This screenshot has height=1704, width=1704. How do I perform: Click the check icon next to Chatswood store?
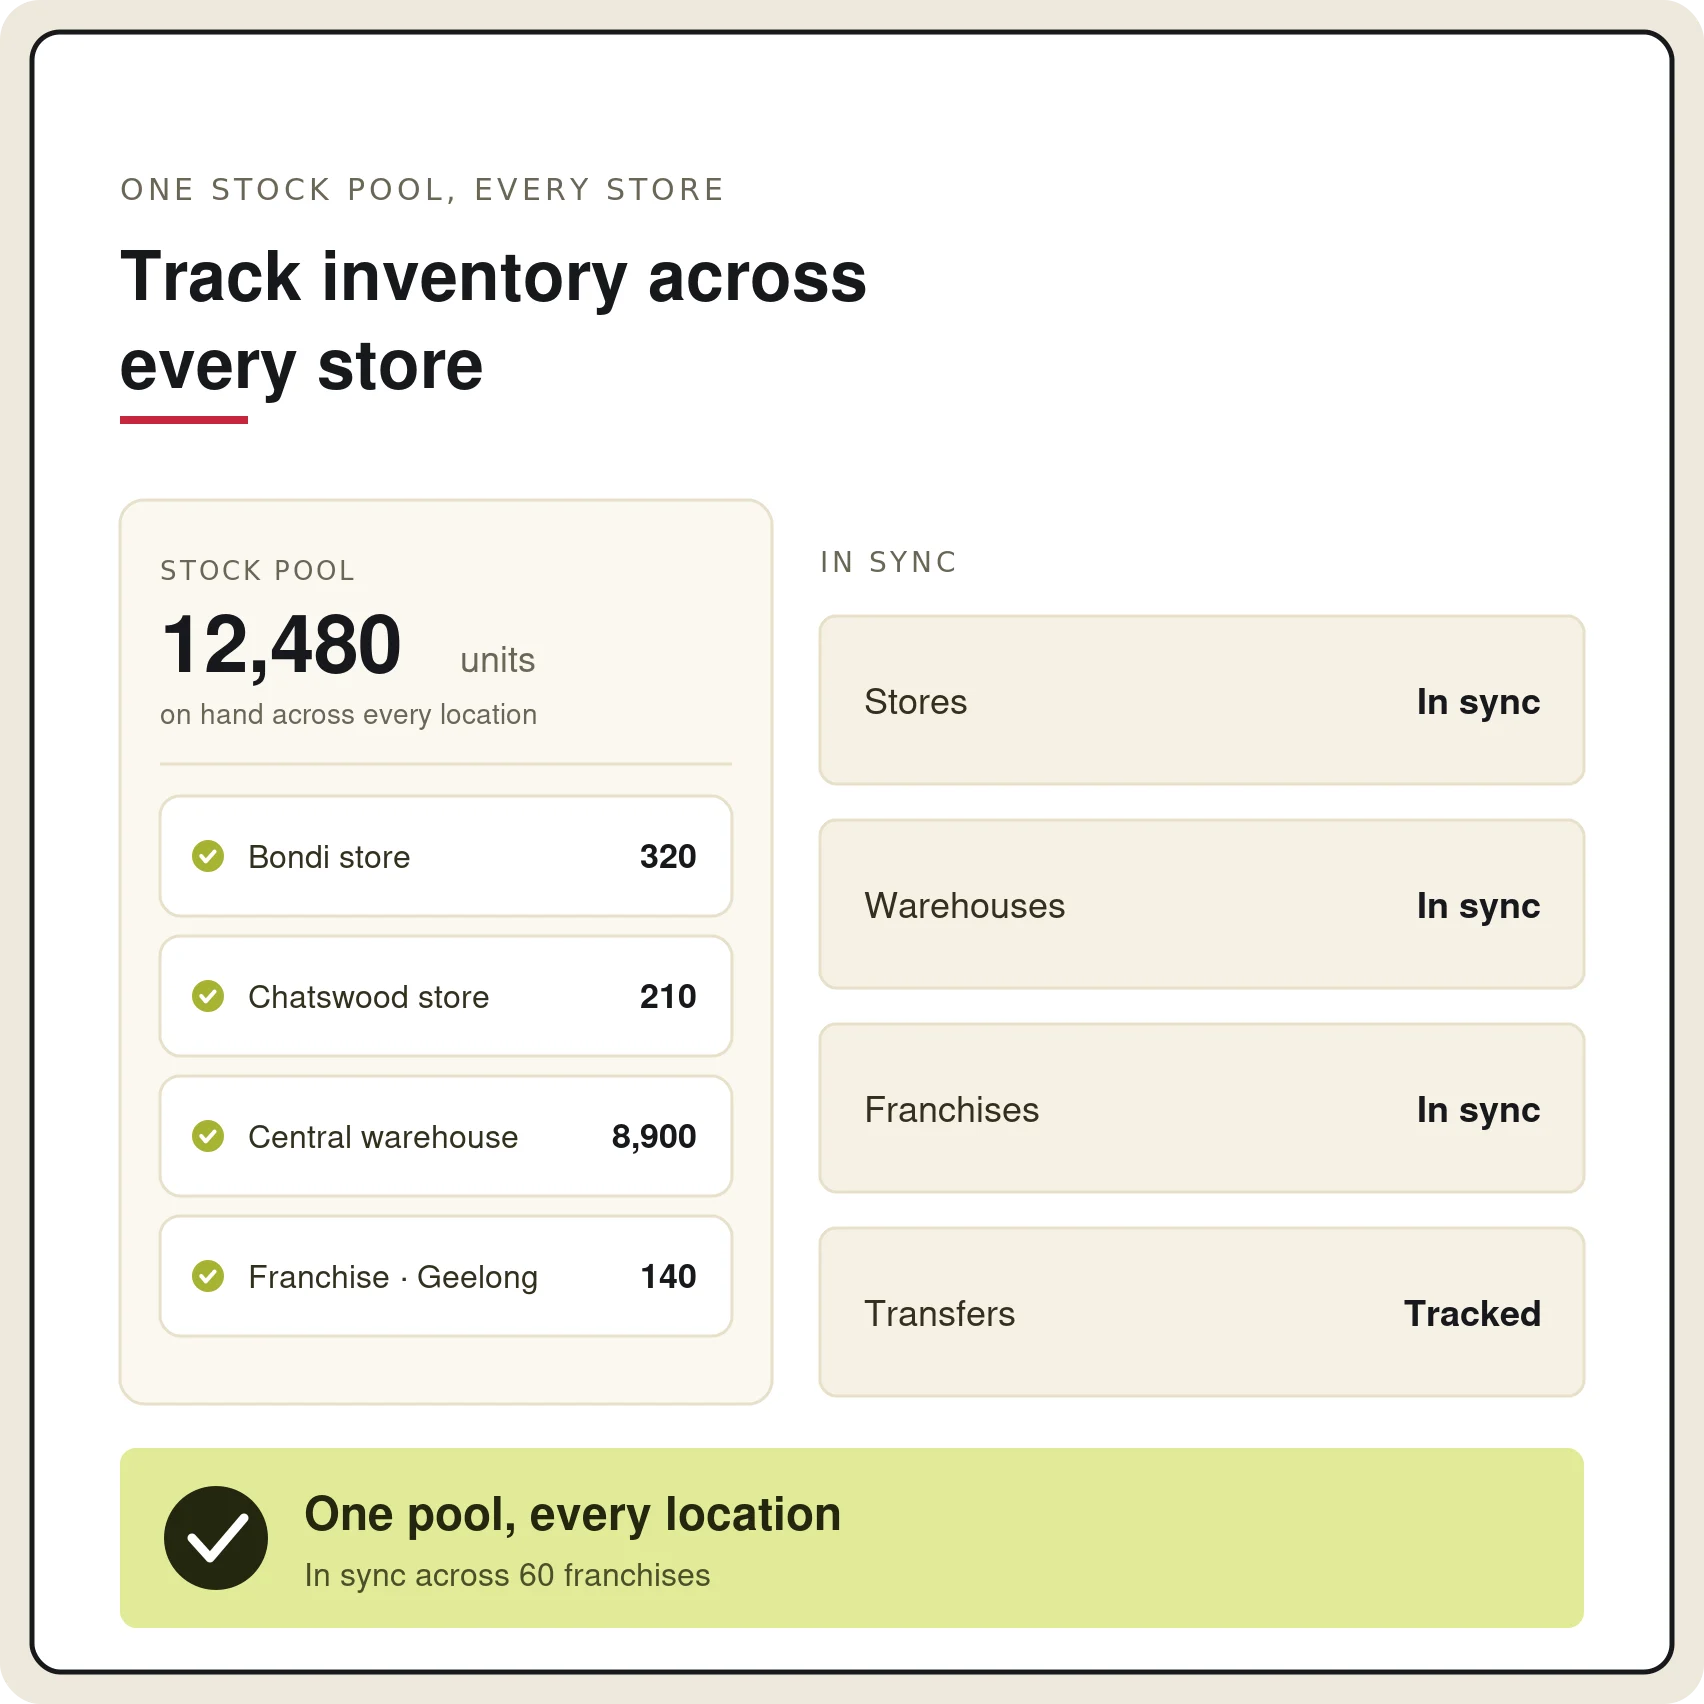coord(208,996)
